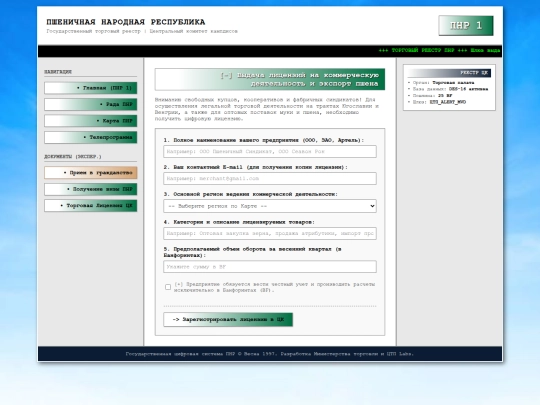Open Карта ПНР navigation link

[91, 121]
